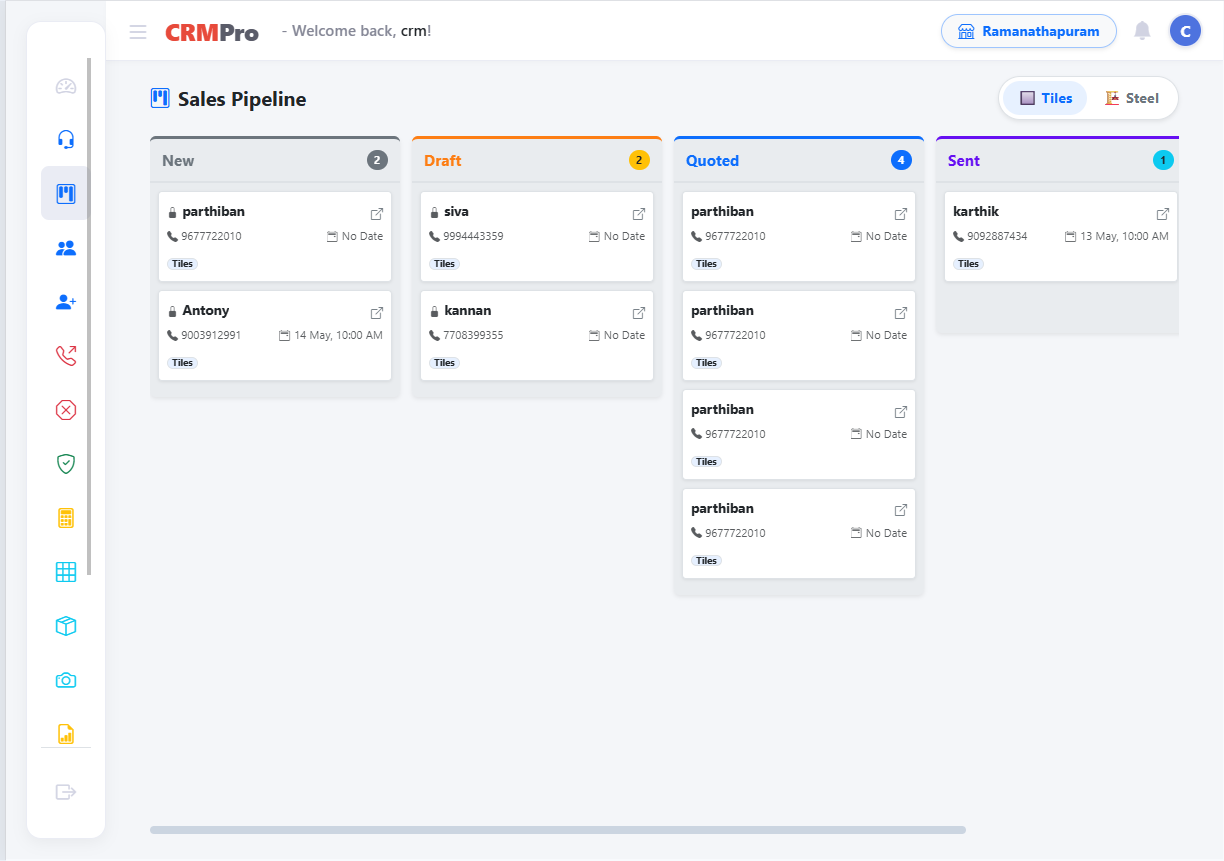
Task: Click No Date on siva card
Action: [624, 237]
